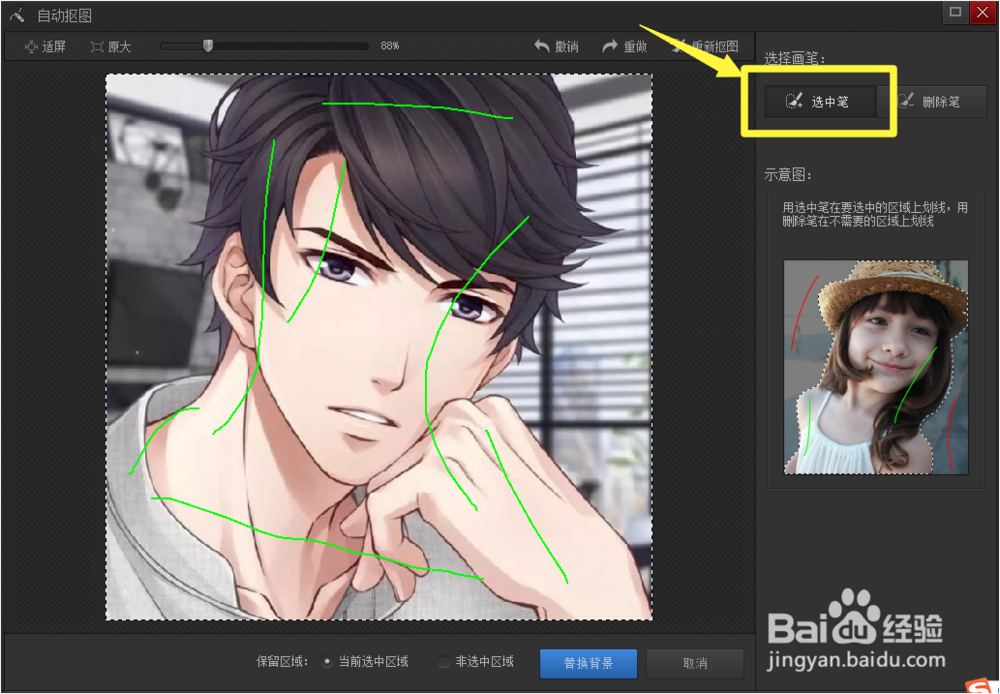Click the brush usage instruction text
This screenshot has height=694, width=1000.
click(875, 214)
